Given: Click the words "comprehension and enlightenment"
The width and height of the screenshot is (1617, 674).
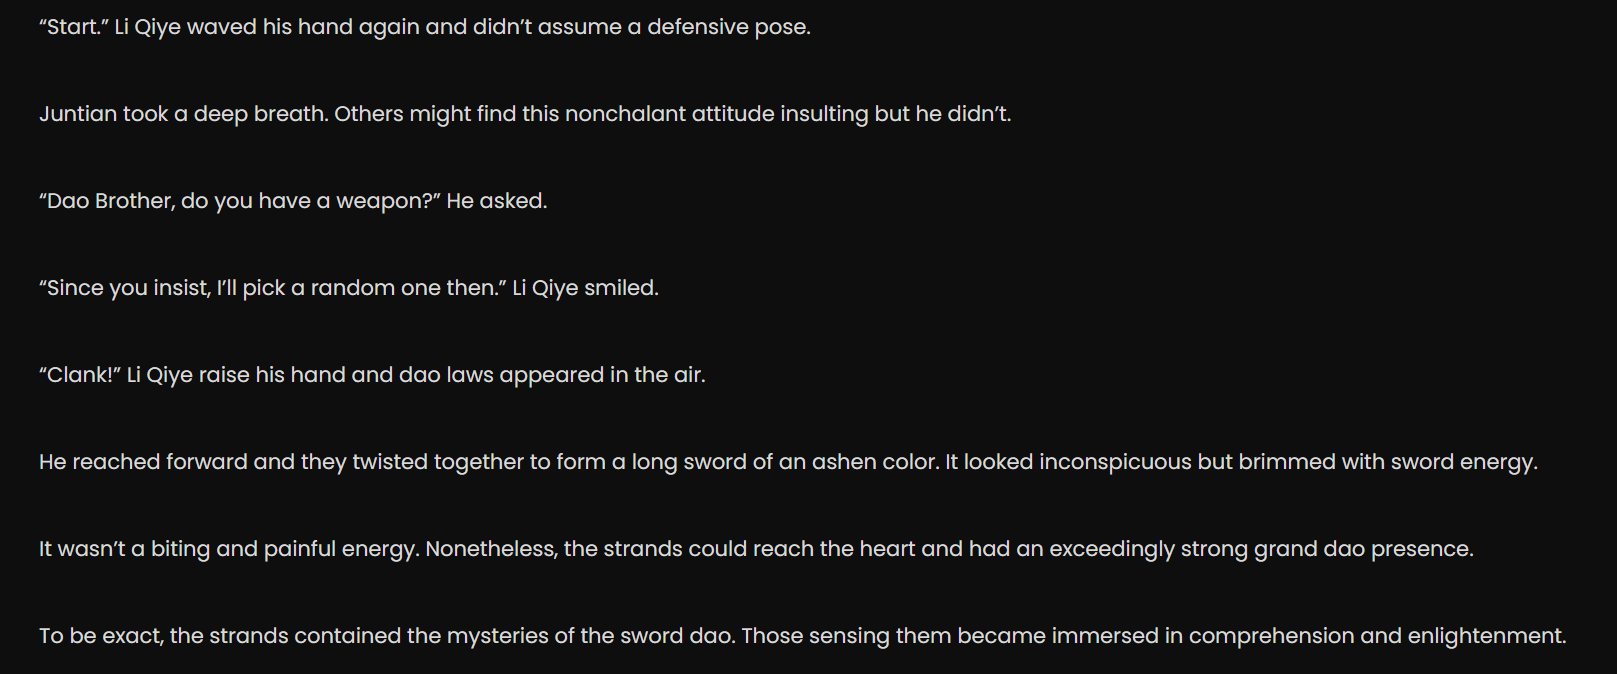Looking at the screenshot, I should [1375, 636].
